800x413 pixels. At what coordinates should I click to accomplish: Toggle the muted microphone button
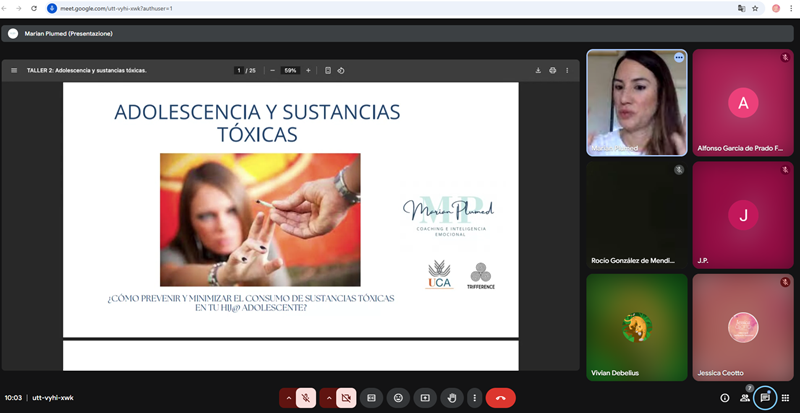(306, 398)
